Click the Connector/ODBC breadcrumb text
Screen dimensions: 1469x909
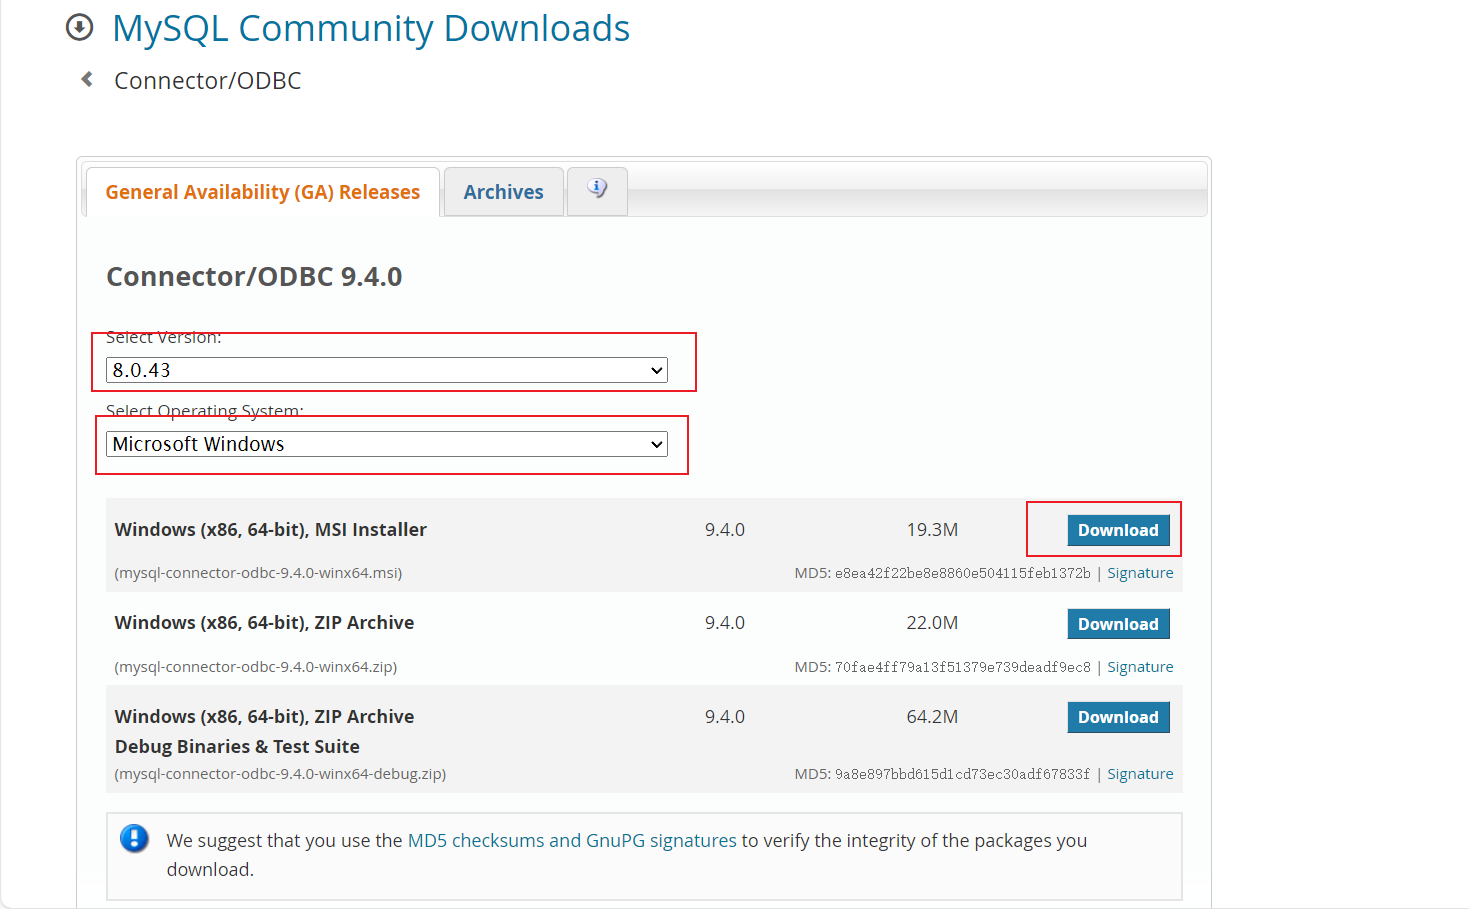(208, 81)
